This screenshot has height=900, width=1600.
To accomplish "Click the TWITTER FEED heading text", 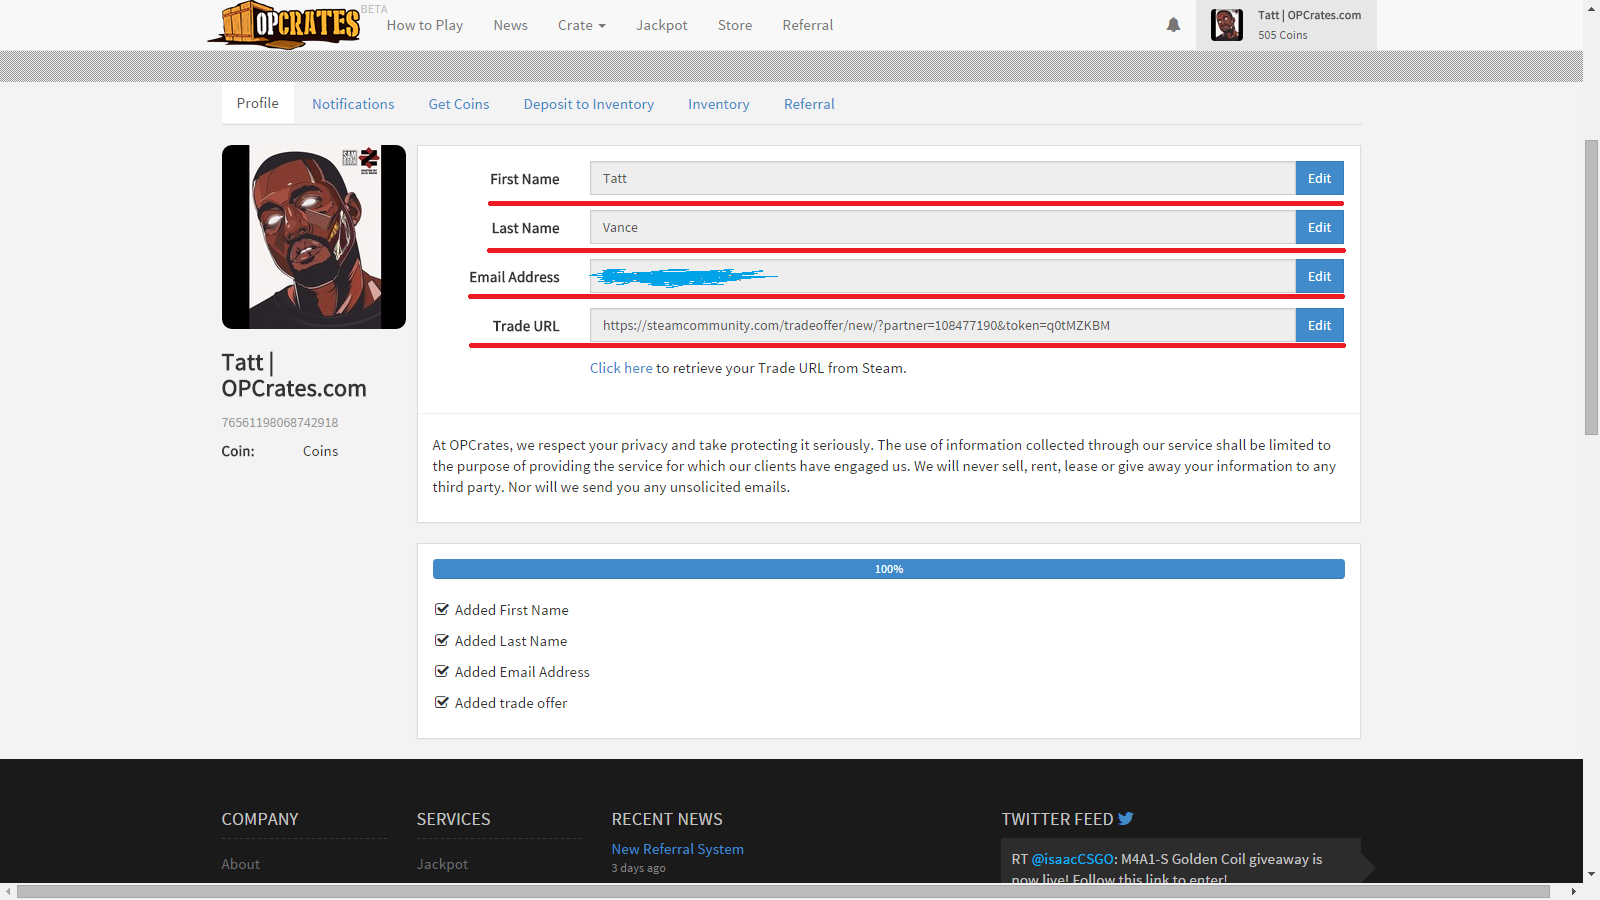I will [x=1058, y=819].
